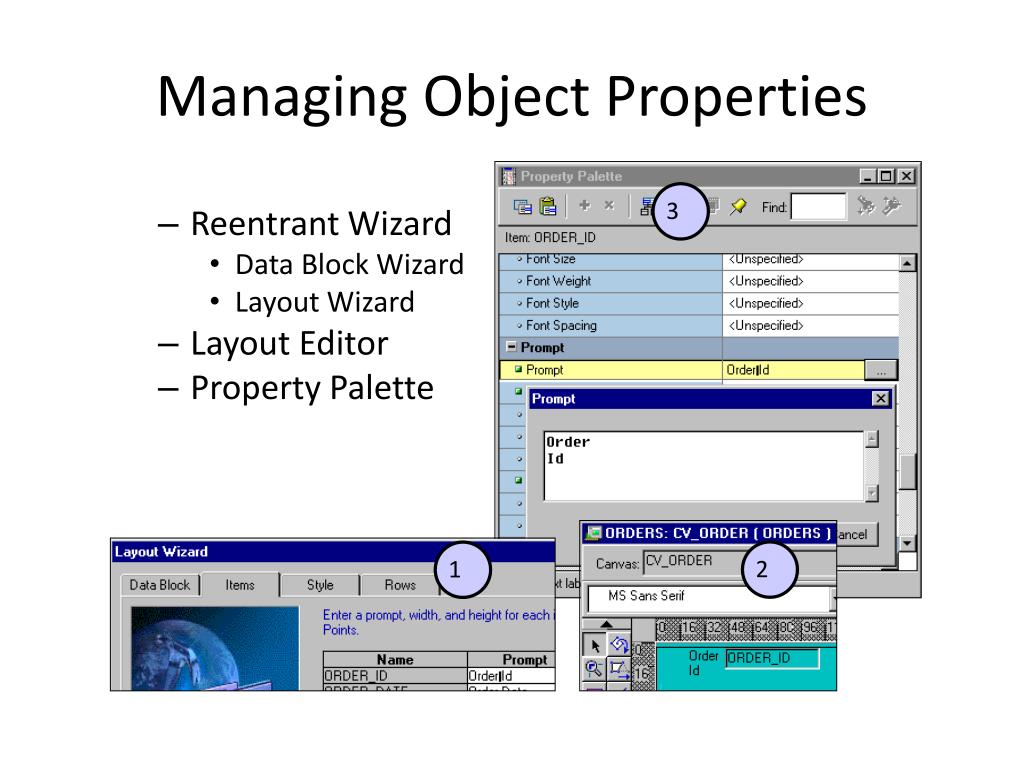Collapse the Prompt property group
Image resolution: width=1024 pixels, height=768 pixels.
pos(511,347)
